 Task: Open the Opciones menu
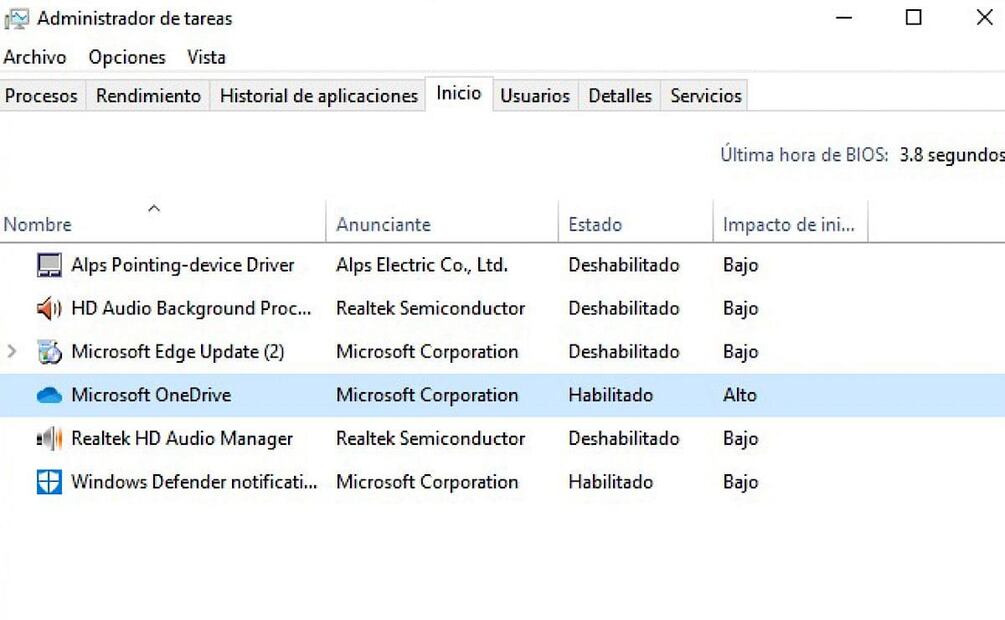click(127, 57)
